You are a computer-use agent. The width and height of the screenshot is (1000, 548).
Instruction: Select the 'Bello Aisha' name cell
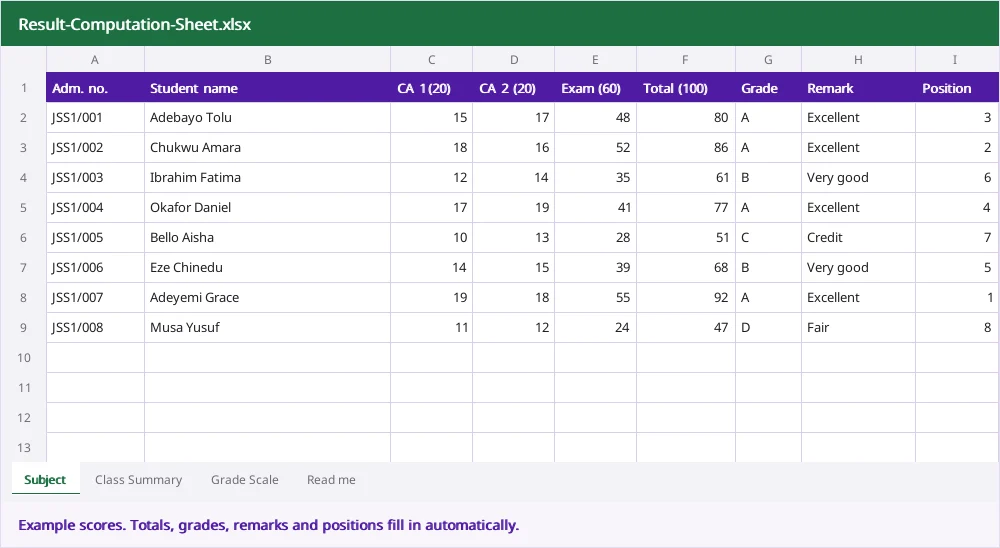click(x=267, y=237)
